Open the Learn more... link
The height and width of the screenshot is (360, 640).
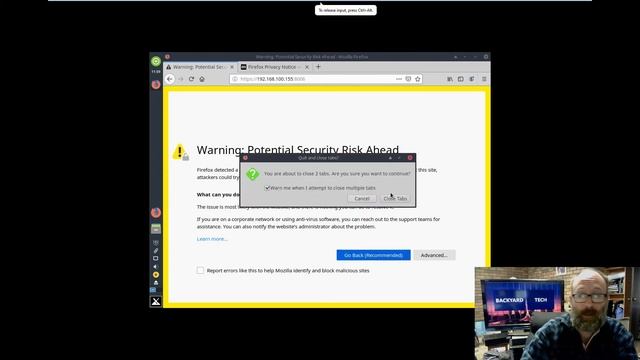[x=212, y=239]
